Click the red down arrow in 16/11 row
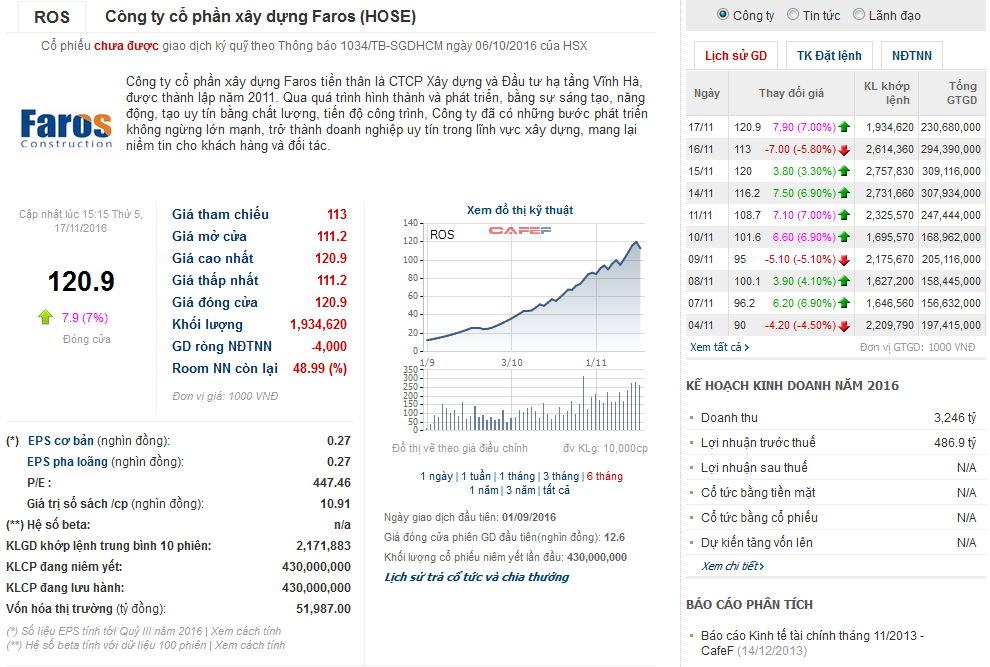The height and width of the screenshot is (667, 990). coord(844,150)
